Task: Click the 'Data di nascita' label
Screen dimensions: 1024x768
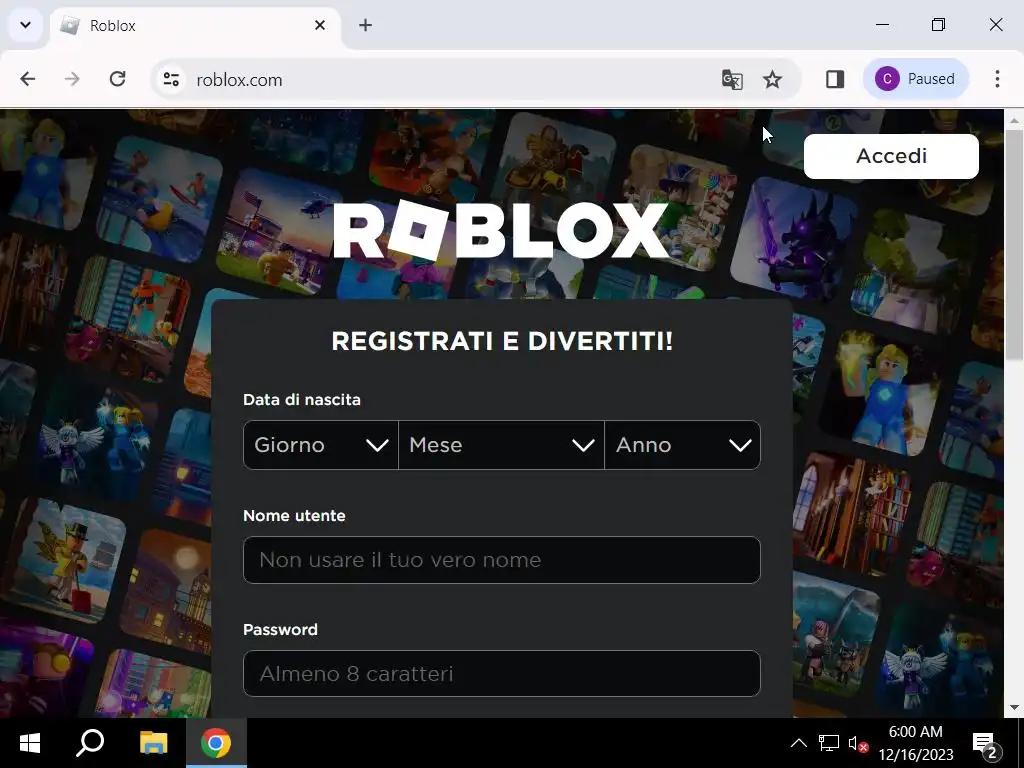Action: point(302,400)
